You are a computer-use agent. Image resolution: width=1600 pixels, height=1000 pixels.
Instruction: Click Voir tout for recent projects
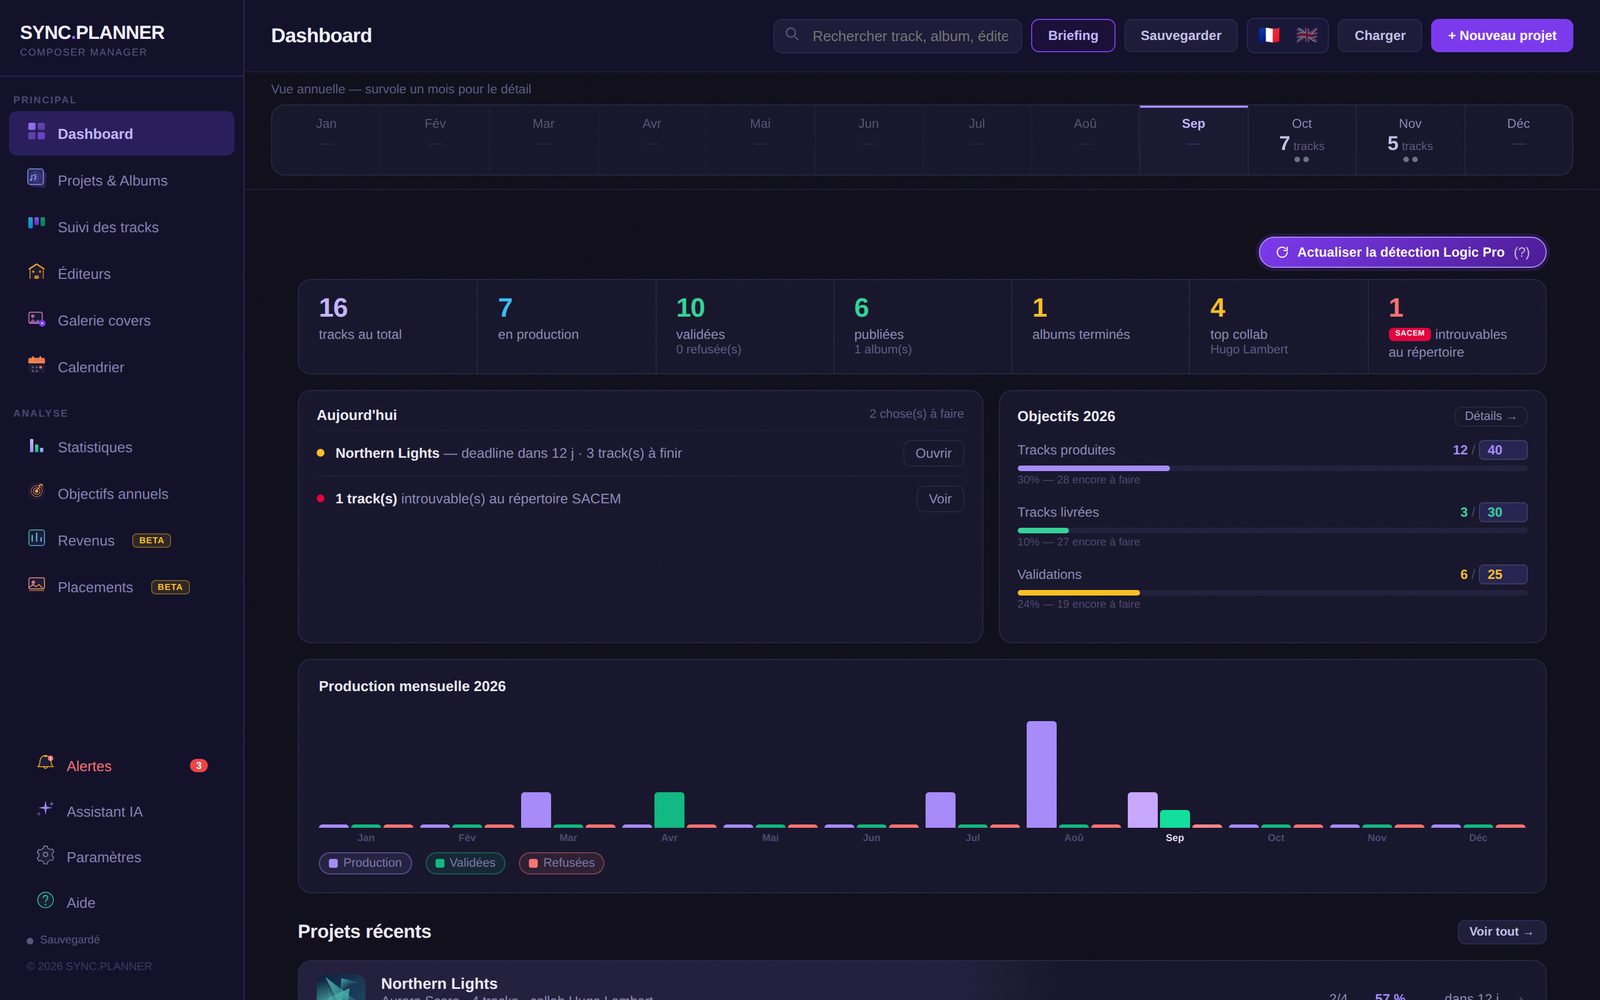click(x=1501, y=932)
